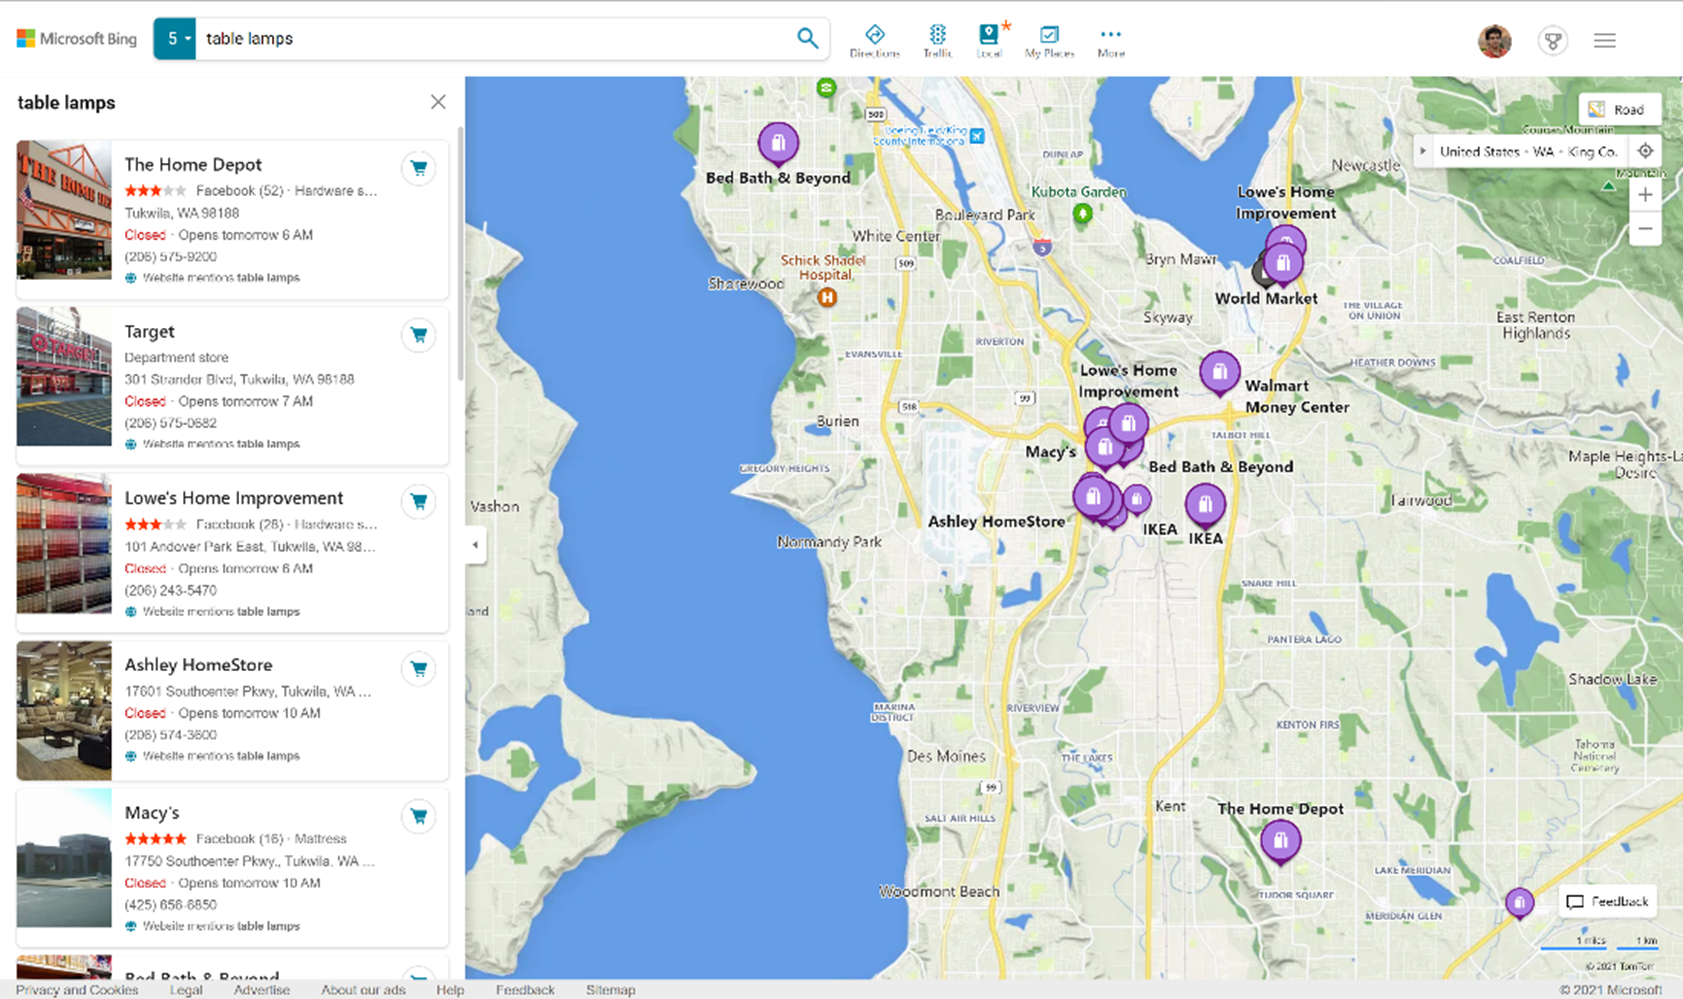Open the Local toolbar item

[989, 41]
